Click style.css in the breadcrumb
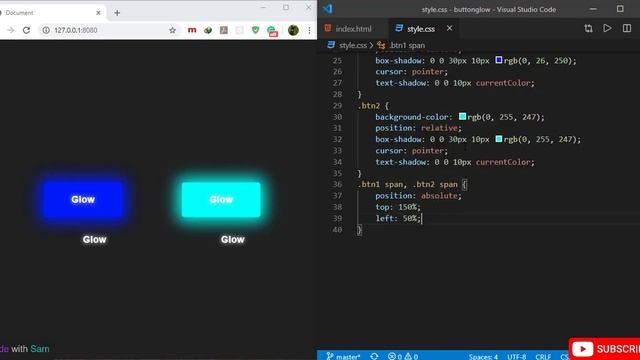Viewport: 640px width, 360px height. tap(353, 45)
